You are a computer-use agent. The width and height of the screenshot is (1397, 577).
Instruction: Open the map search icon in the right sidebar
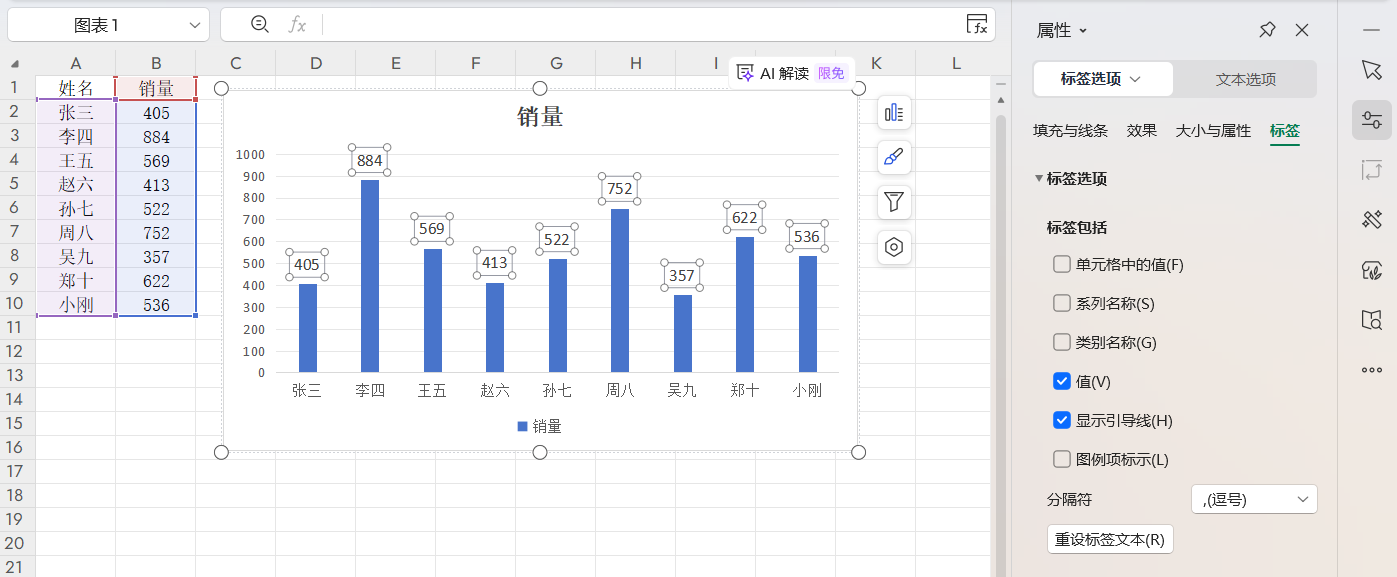click(x=1371, y=320)
